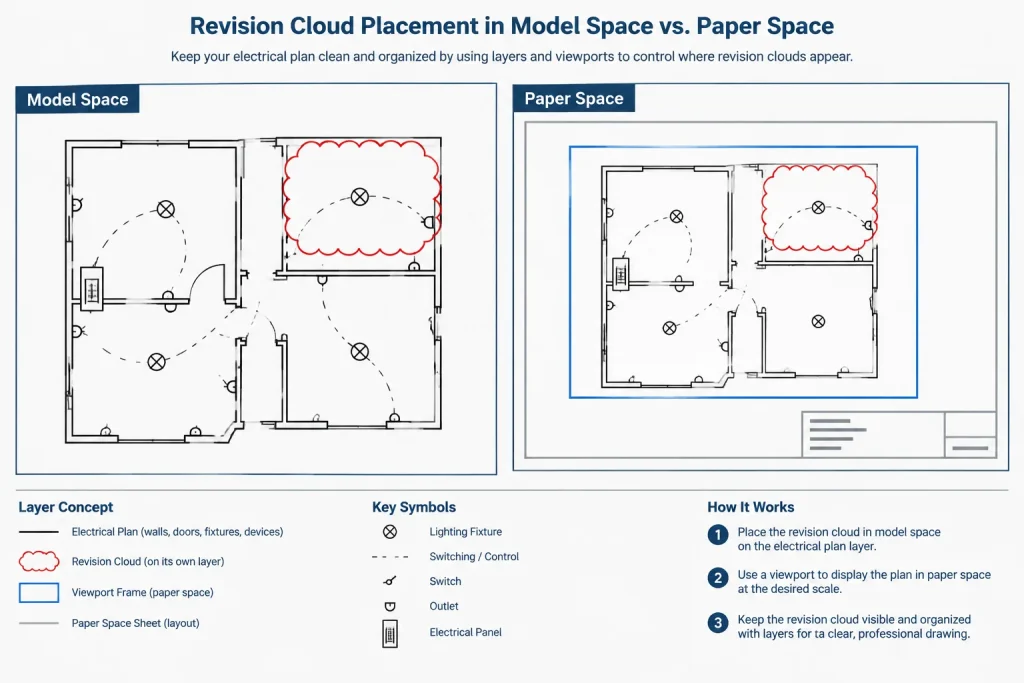Select the blue viewport frame in Paper Space
Image resolution: width=1024 pixels, height=683 pixels.
pyautogui.click(x=743, y=272)
